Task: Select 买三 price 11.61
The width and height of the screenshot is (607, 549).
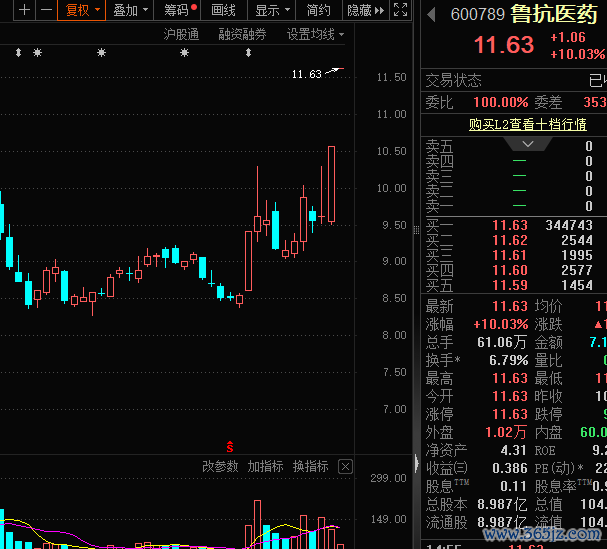Action: click(x=510, y=255)
